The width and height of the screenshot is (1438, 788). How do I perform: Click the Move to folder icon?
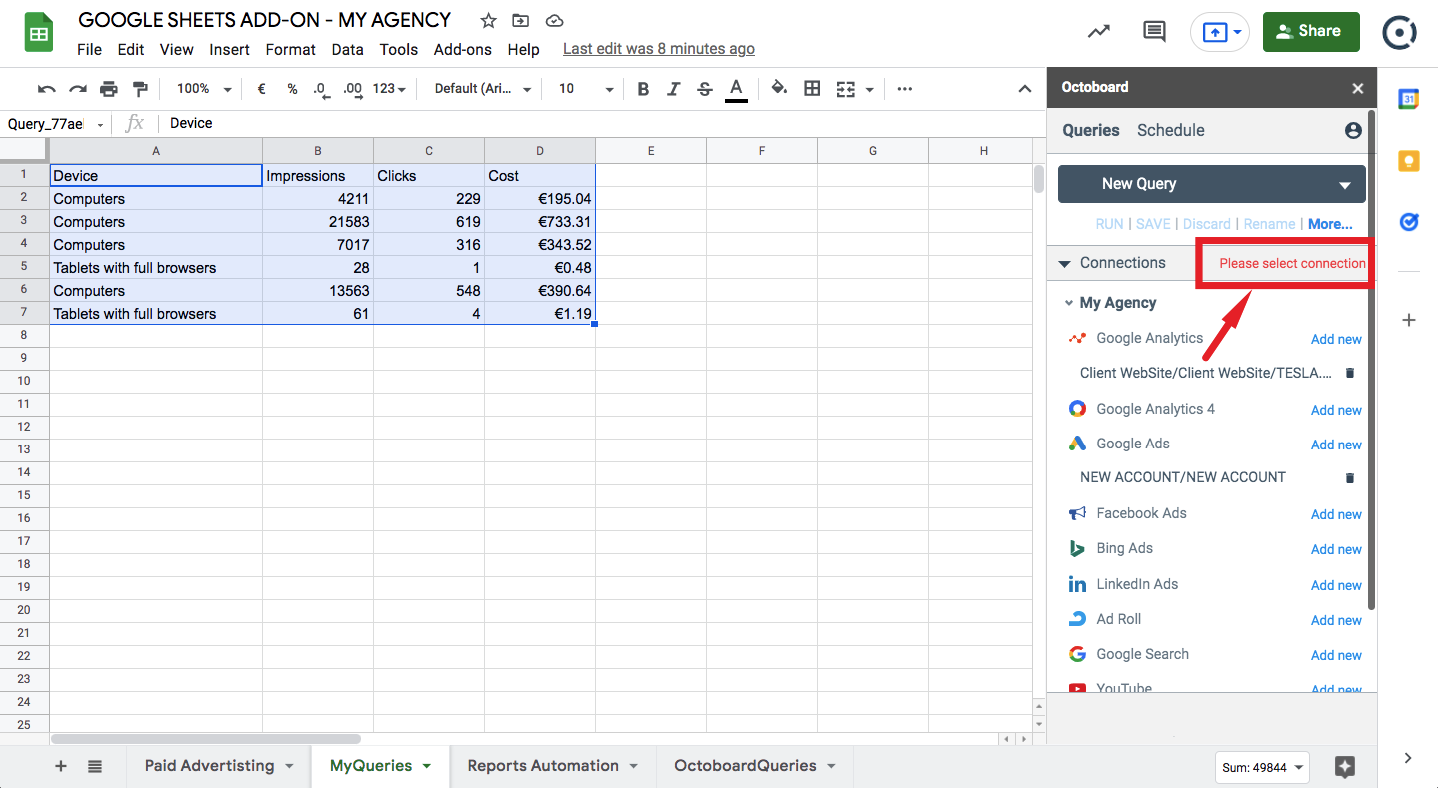[x=520, y=21]
